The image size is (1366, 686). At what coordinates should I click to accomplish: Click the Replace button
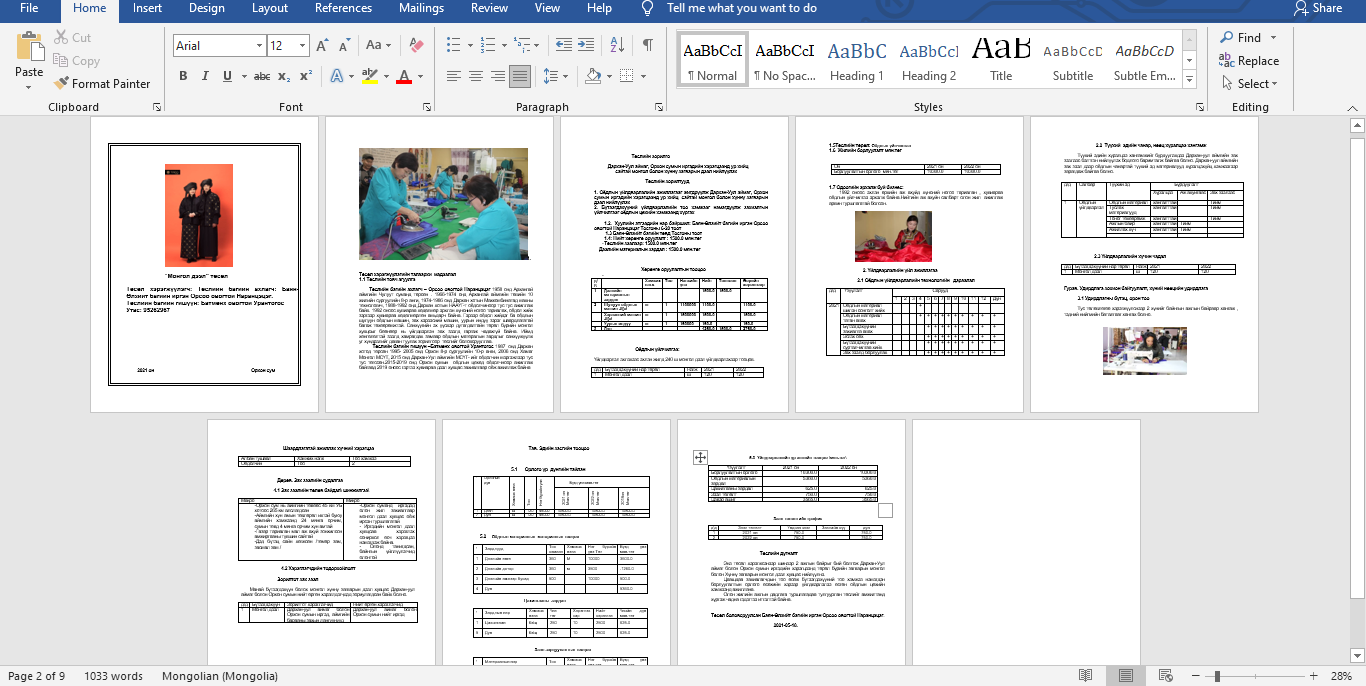coord(1249,61)
